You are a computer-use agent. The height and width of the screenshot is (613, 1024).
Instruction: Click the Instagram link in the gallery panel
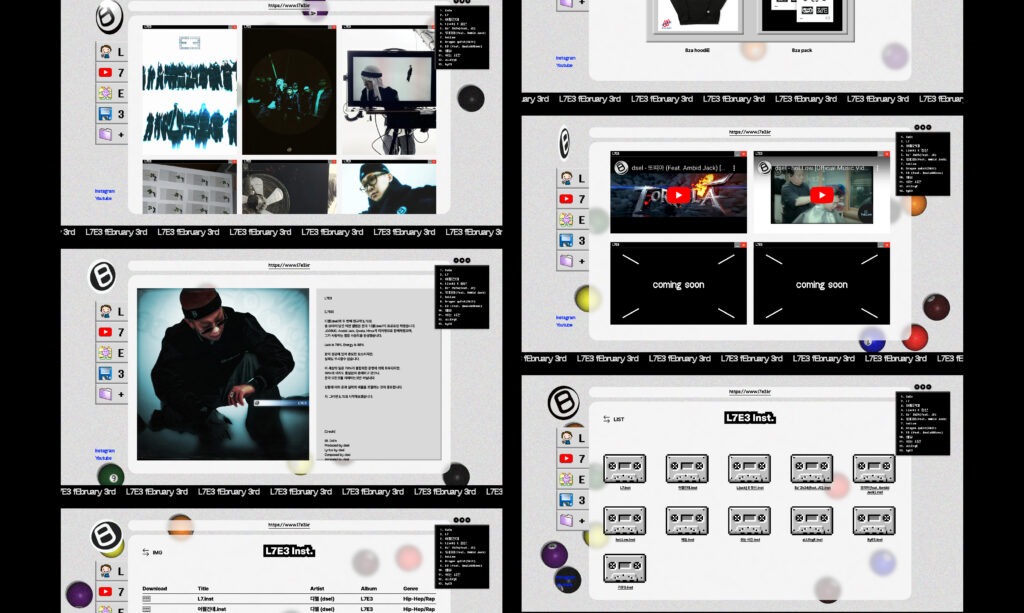[104, 191]
